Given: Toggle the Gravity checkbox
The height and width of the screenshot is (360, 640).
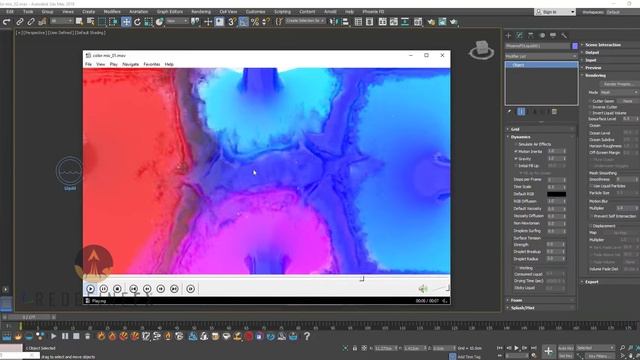Looking at the screenshot, I should click(x=516, y=158).
